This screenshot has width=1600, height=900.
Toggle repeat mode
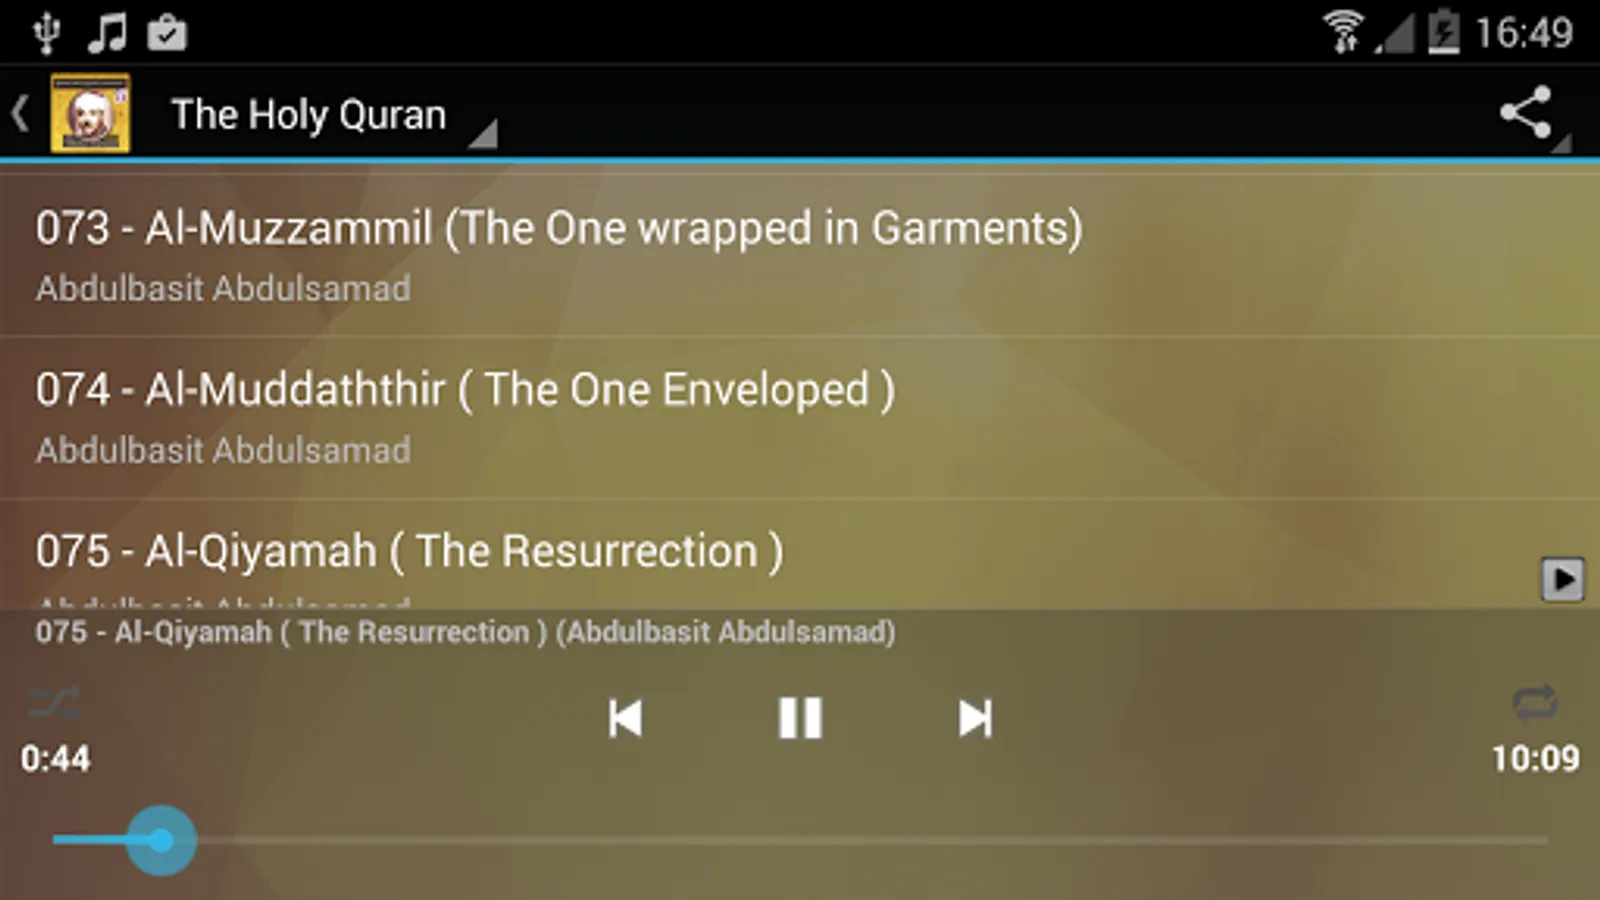click(x=1535, y=702)
